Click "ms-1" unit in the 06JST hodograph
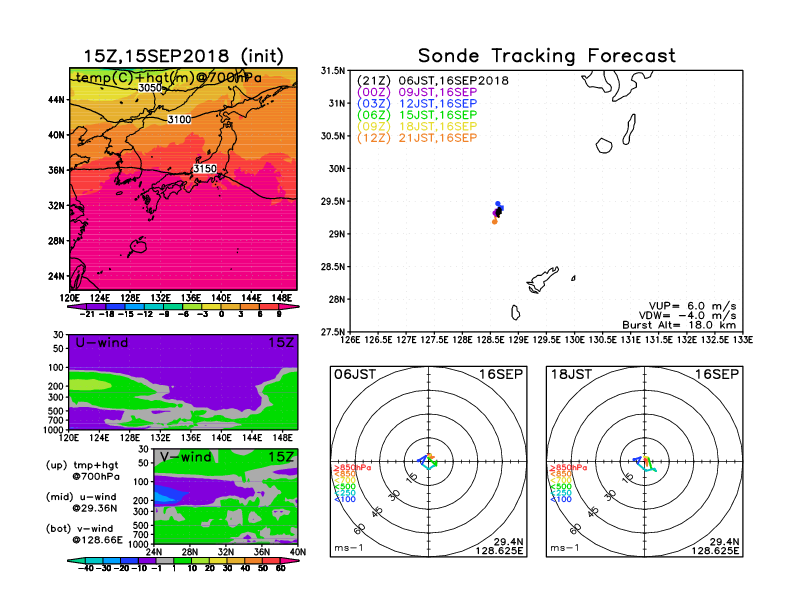 tap(349, 548)
